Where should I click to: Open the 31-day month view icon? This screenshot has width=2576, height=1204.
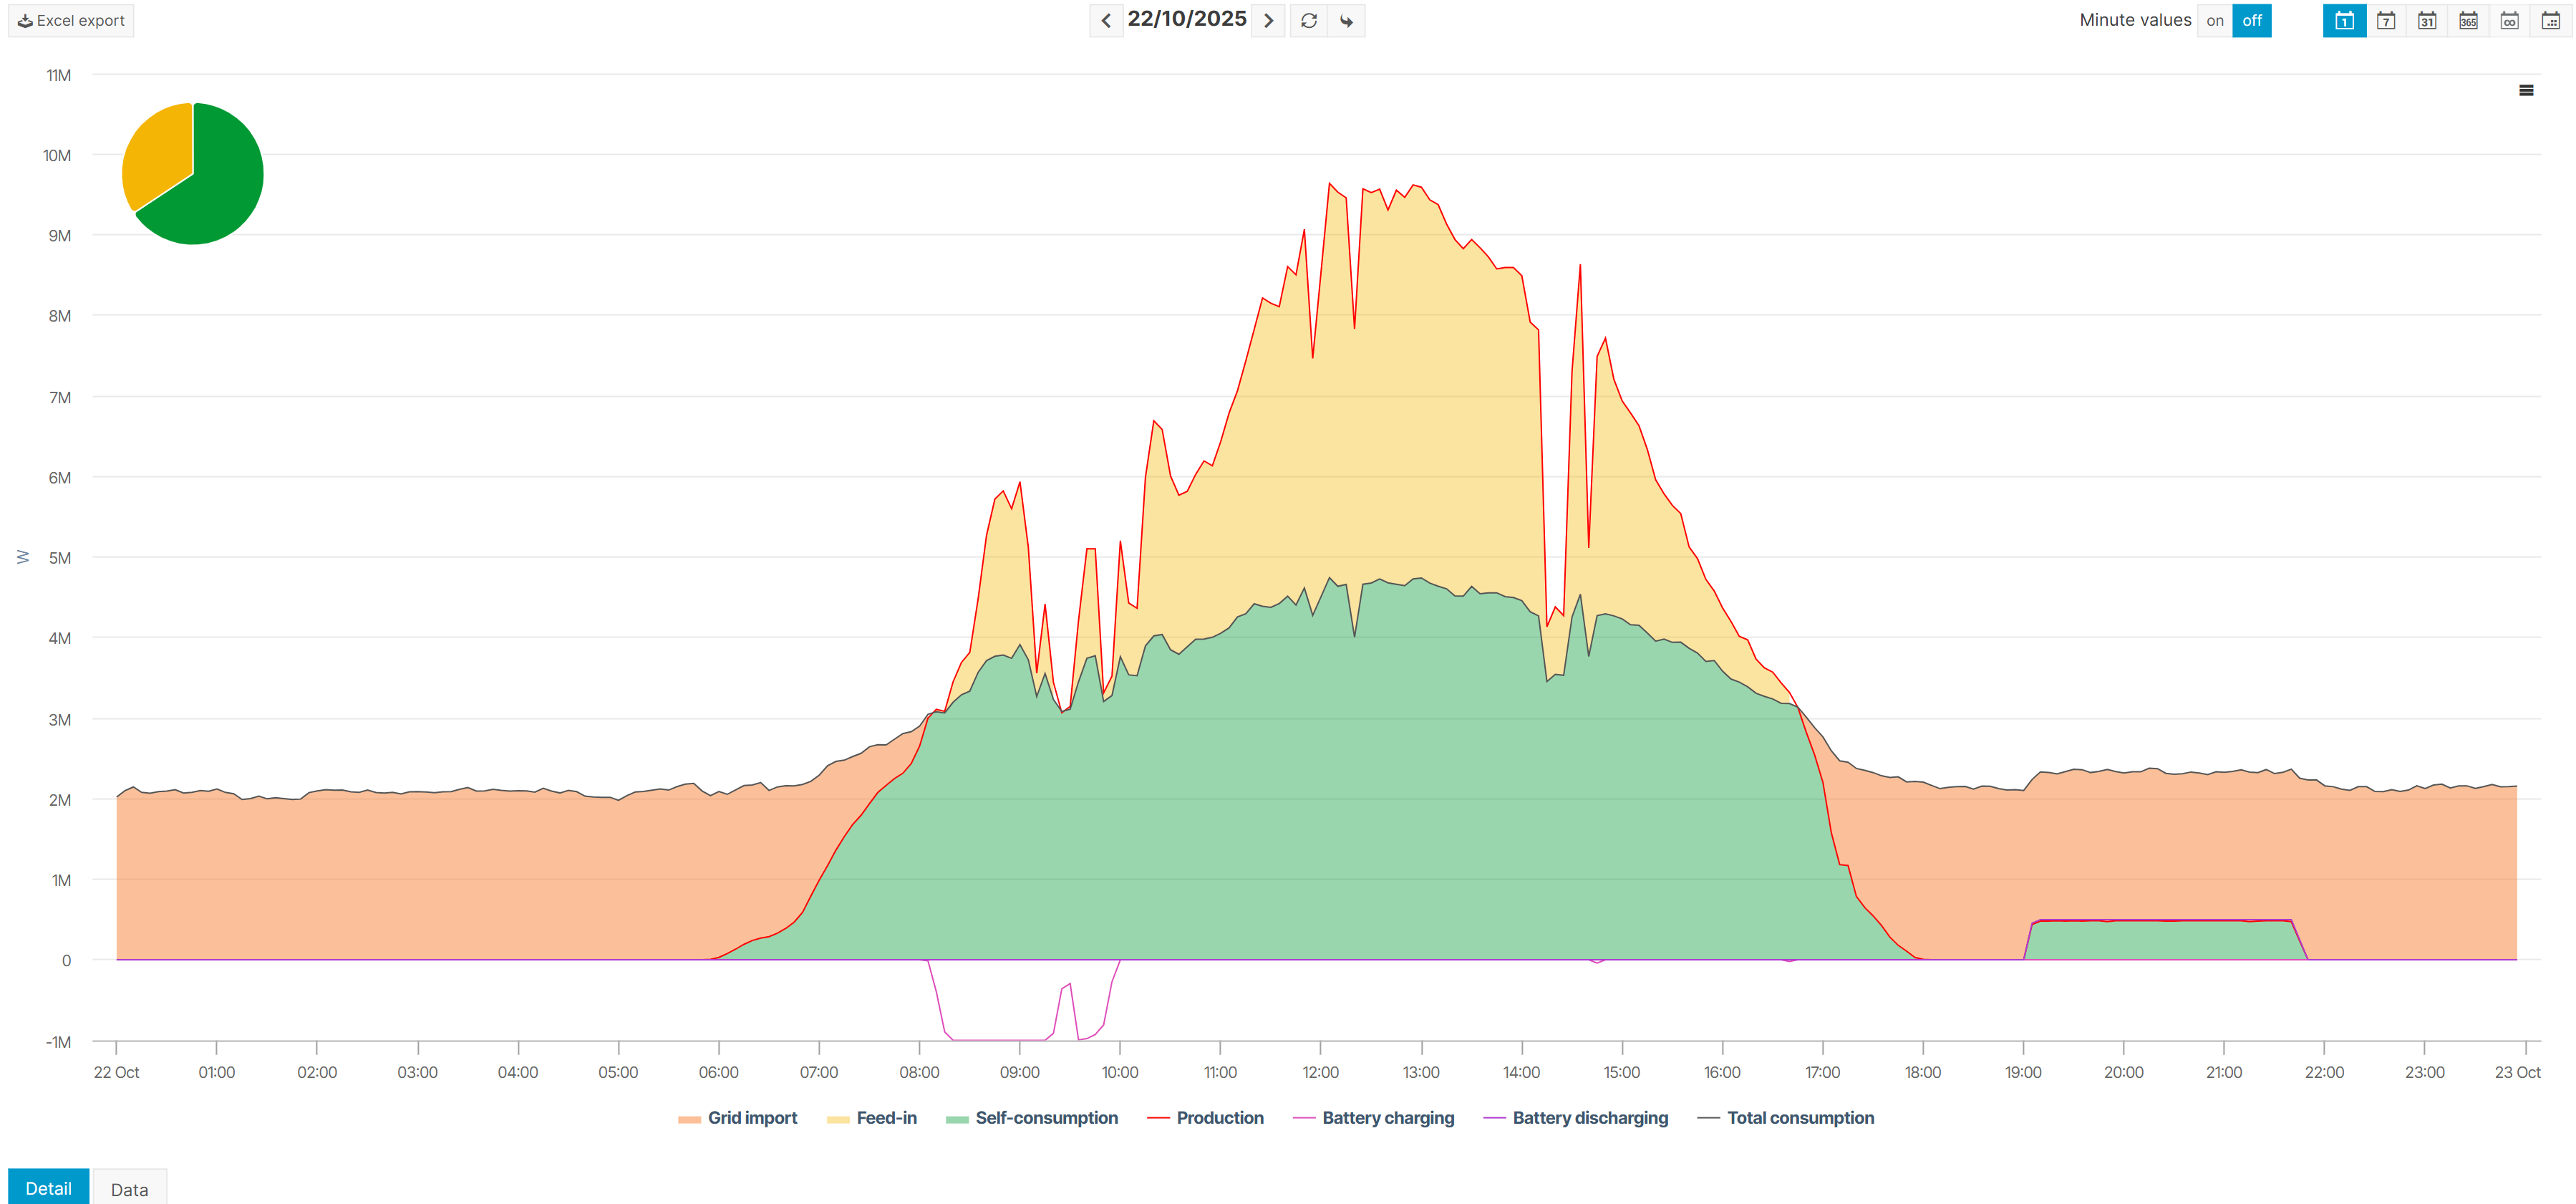(2426, 20)
